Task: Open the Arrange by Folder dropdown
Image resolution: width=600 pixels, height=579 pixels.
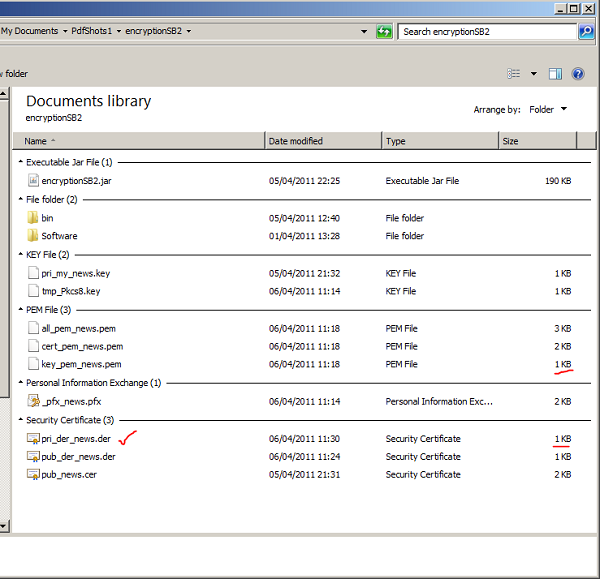Action: point(548,109)
